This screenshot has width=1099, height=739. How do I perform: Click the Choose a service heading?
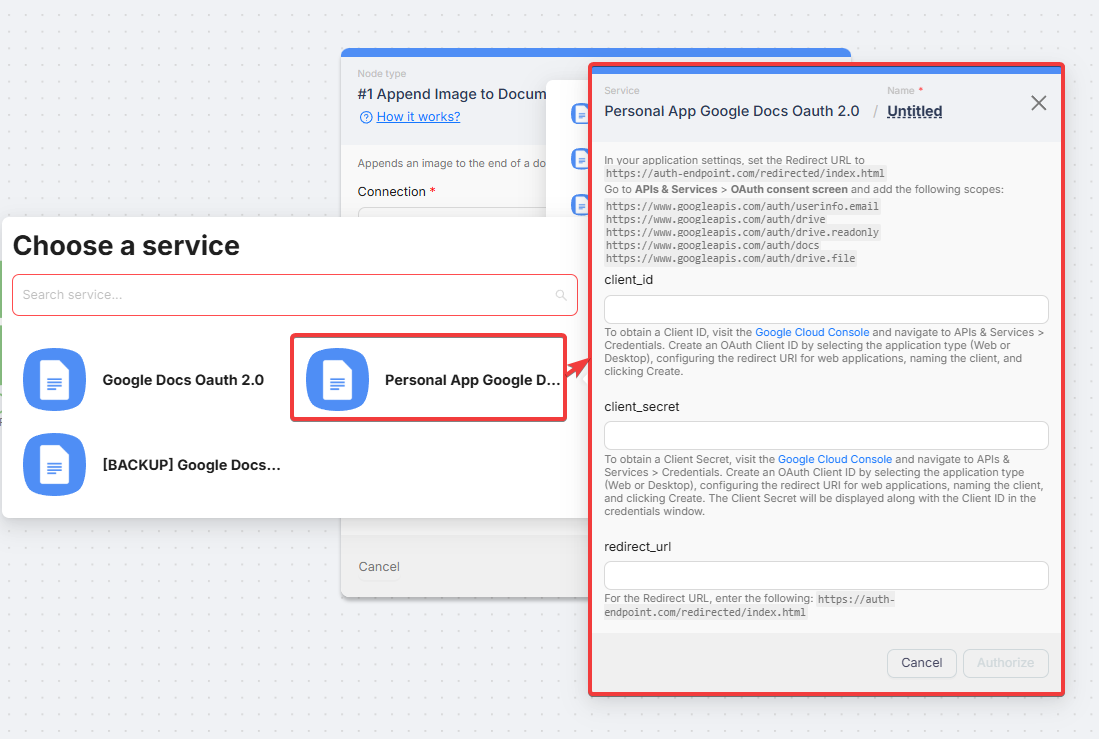point(126,246)
